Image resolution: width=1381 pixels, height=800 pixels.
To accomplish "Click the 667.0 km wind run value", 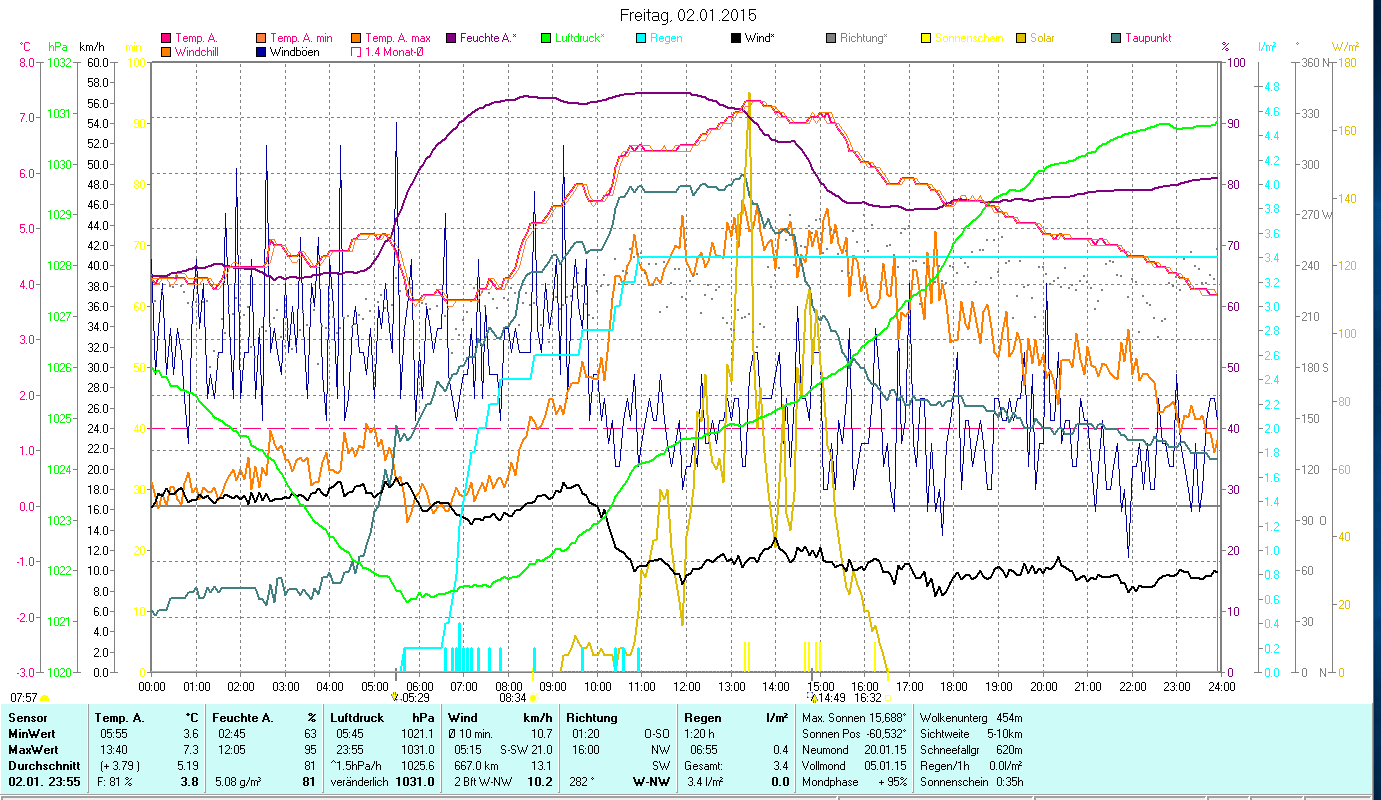I will [x=476, y=766].
